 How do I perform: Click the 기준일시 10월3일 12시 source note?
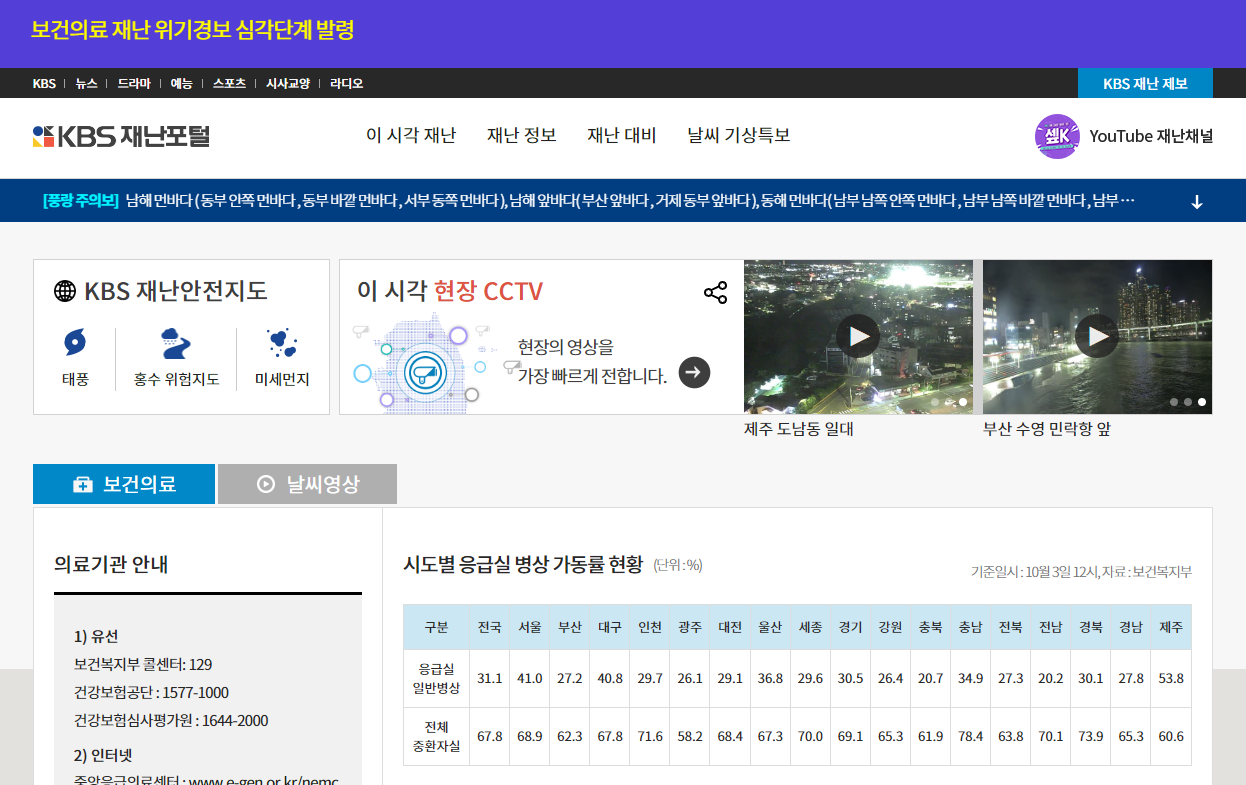click(x=1081, y=572)
